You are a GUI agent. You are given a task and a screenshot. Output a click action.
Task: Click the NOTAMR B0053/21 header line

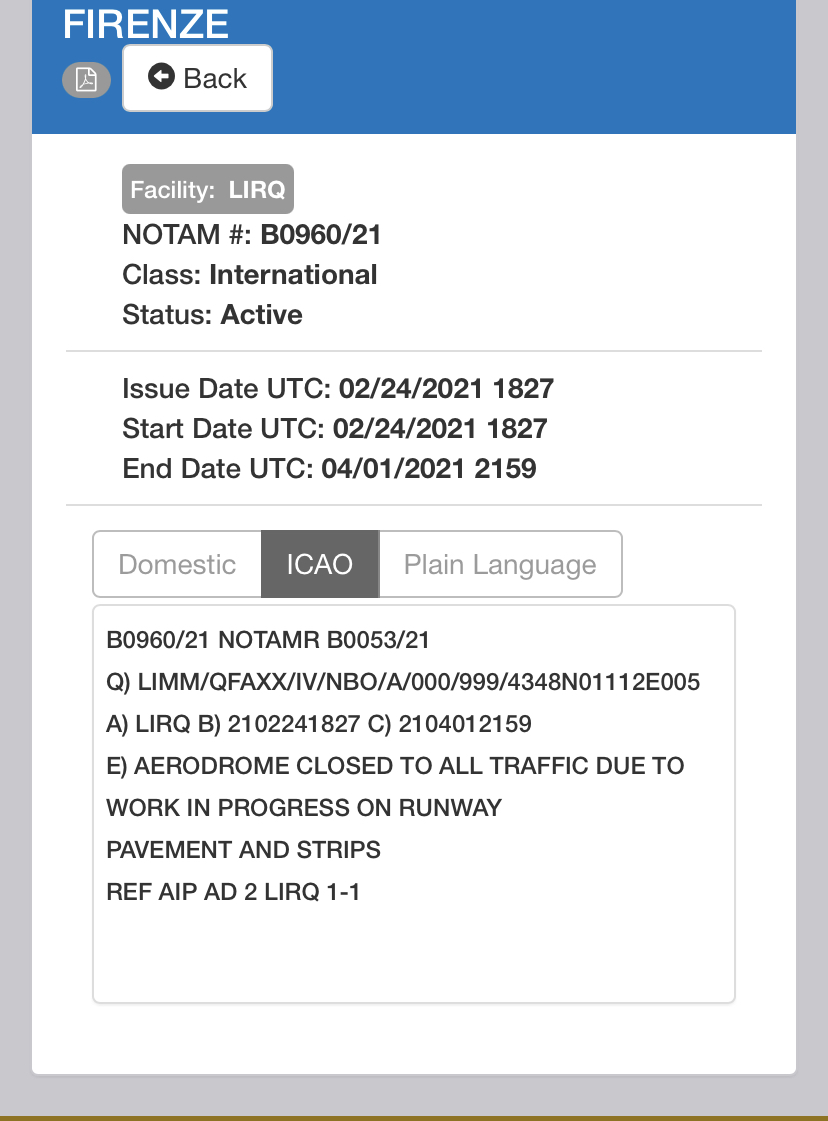[x=268, y=640]
